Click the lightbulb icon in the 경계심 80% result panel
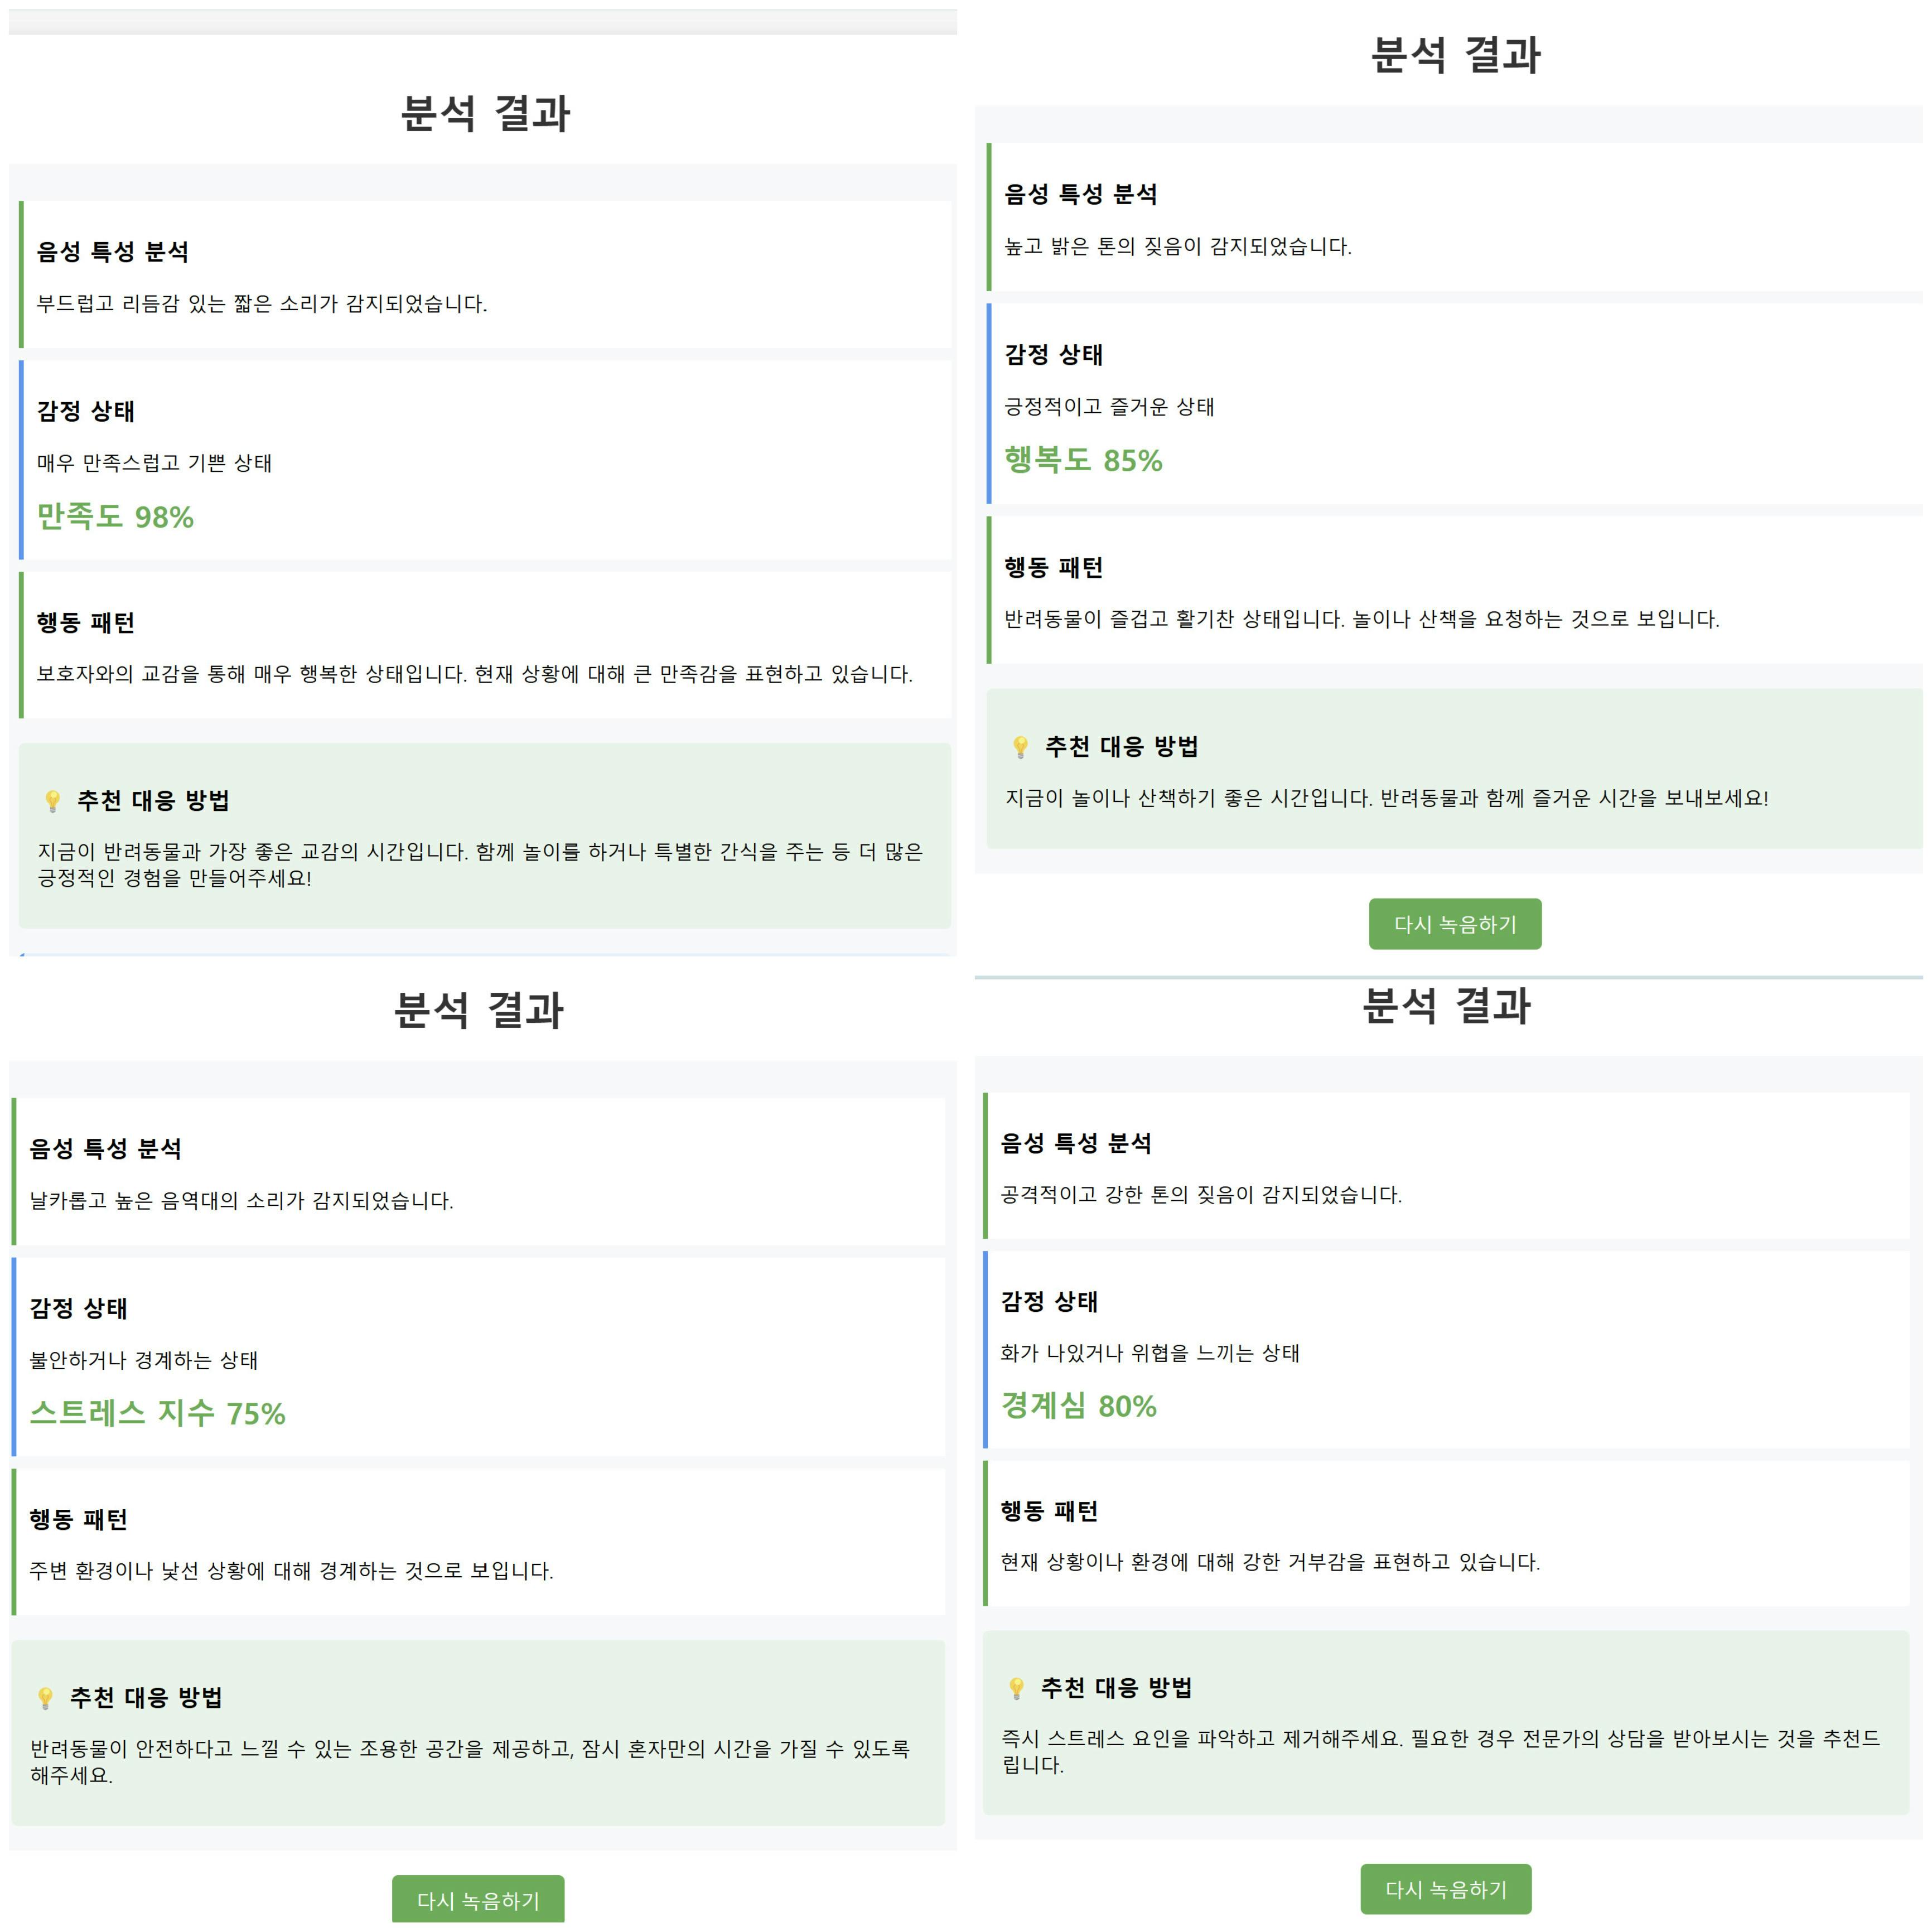This screenshot has width=1932, height=1932. point(1016,1688)
